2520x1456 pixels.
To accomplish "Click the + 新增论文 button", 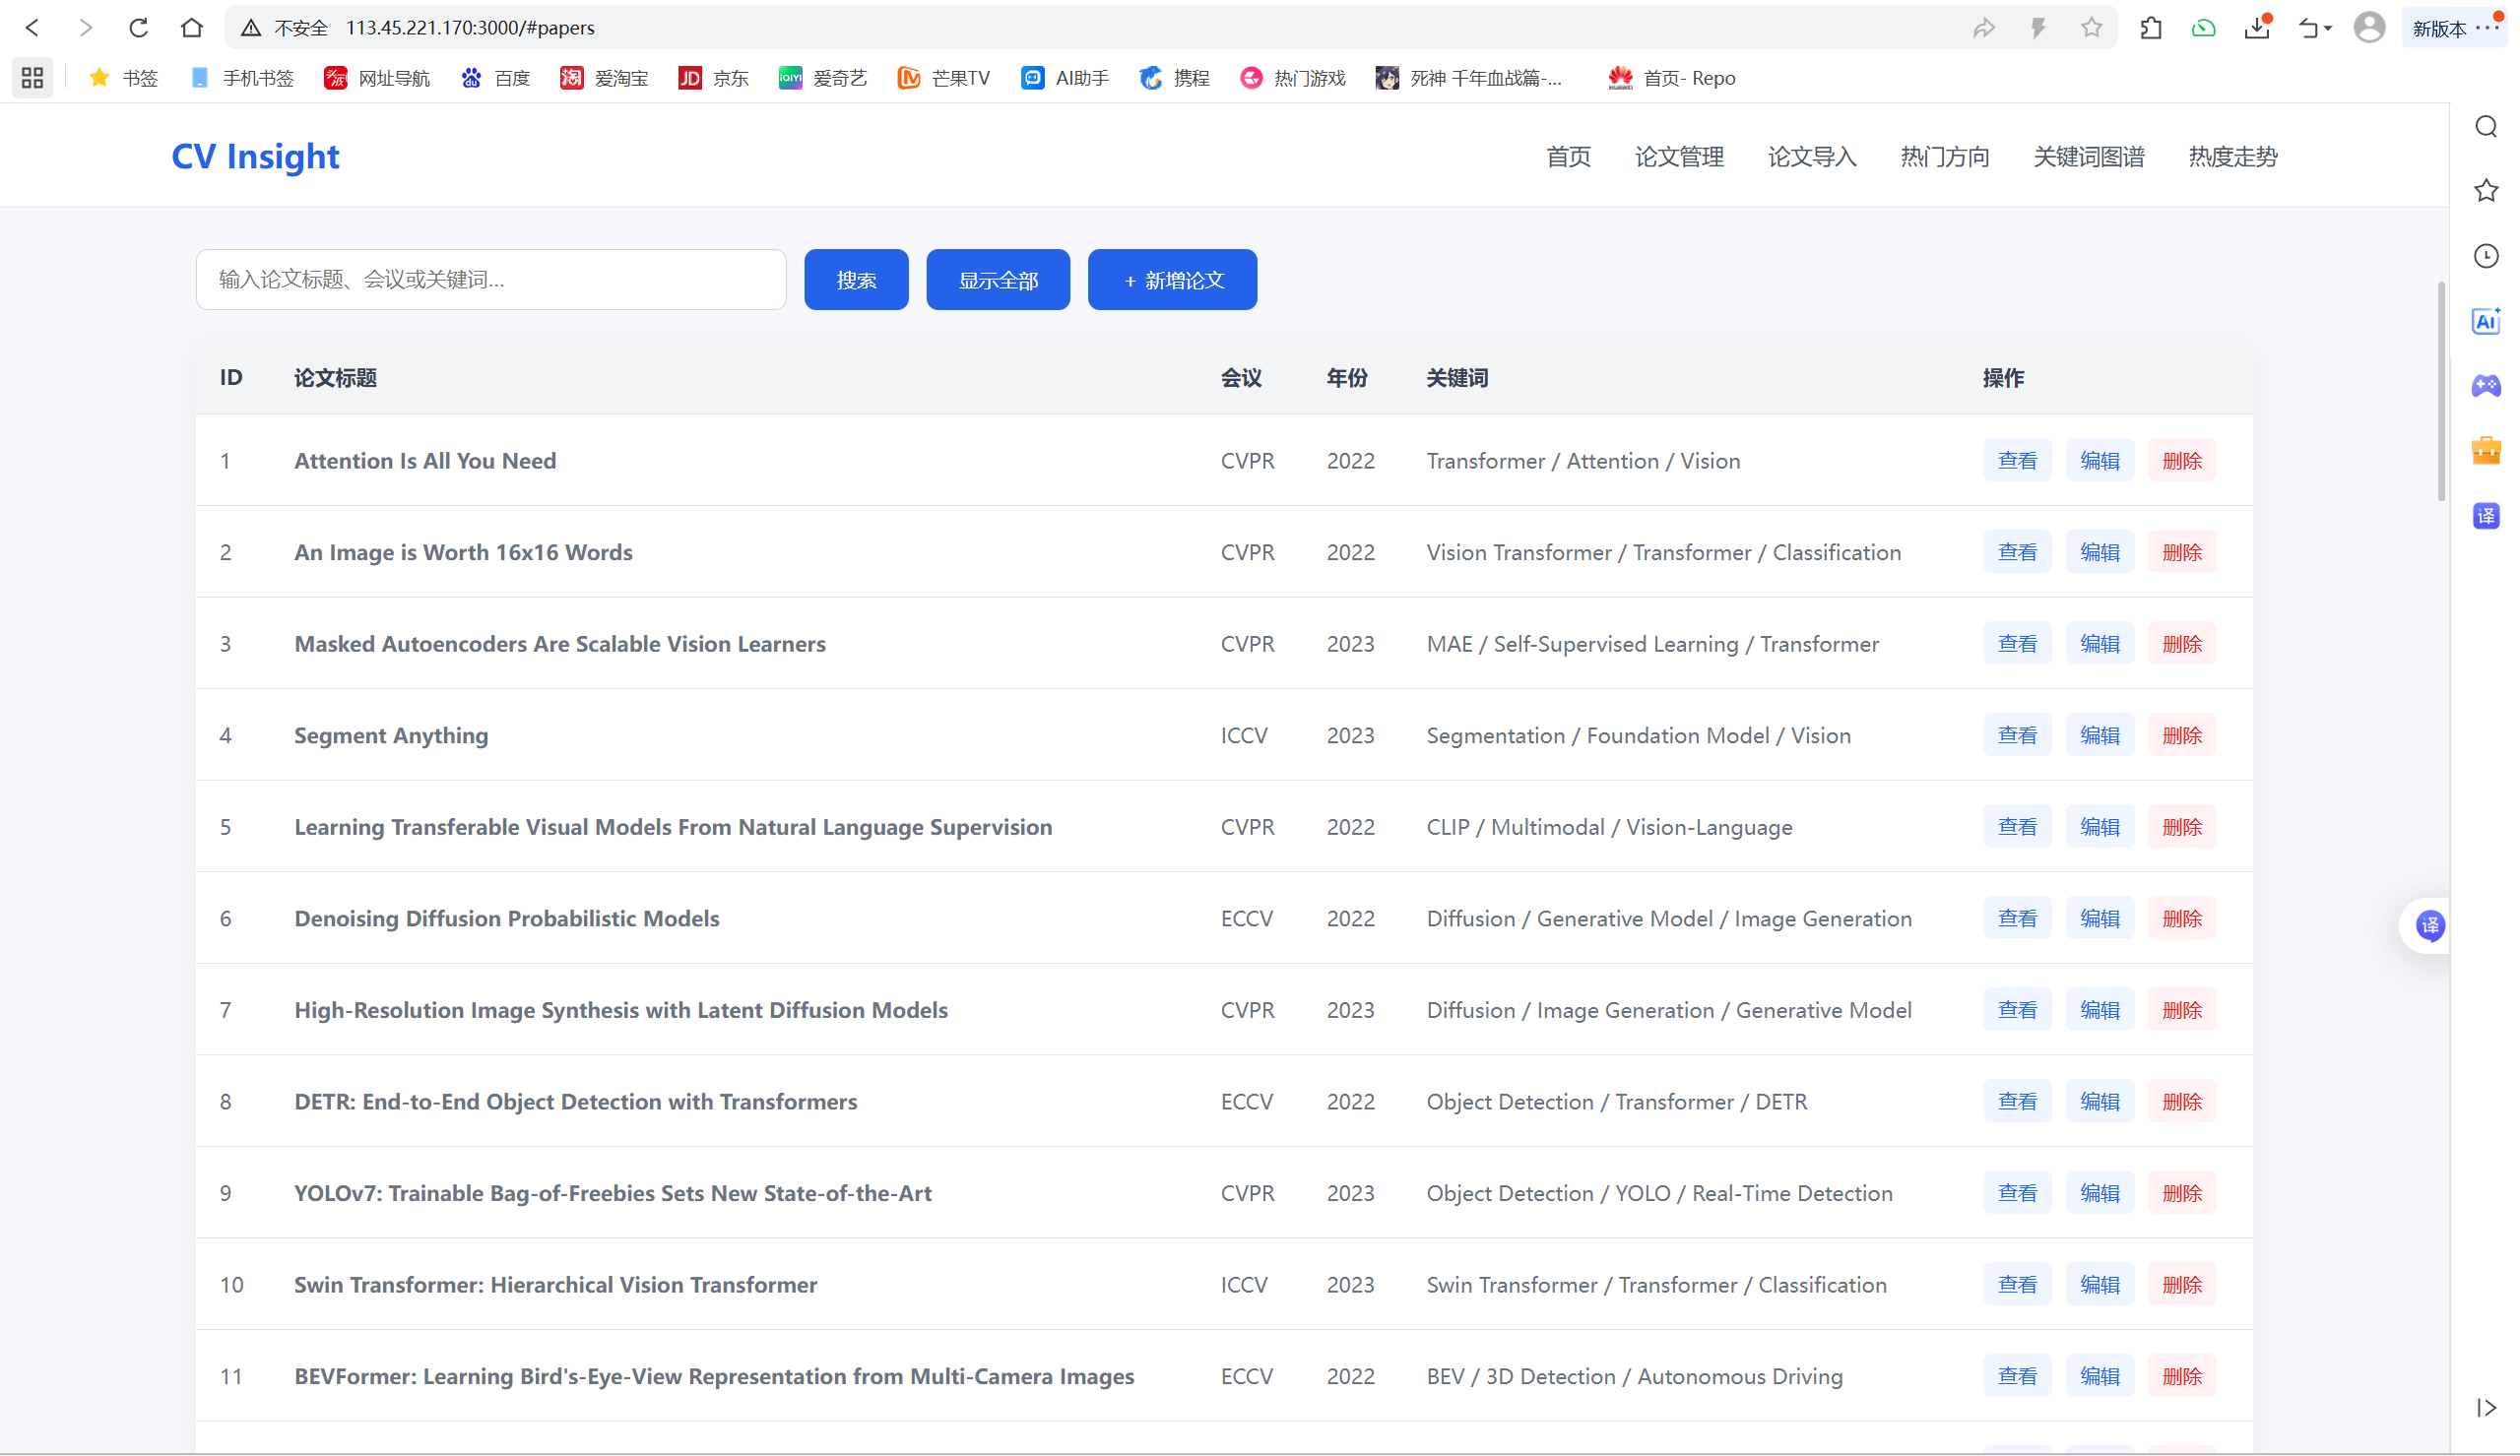I will [x=1172, y=280].
